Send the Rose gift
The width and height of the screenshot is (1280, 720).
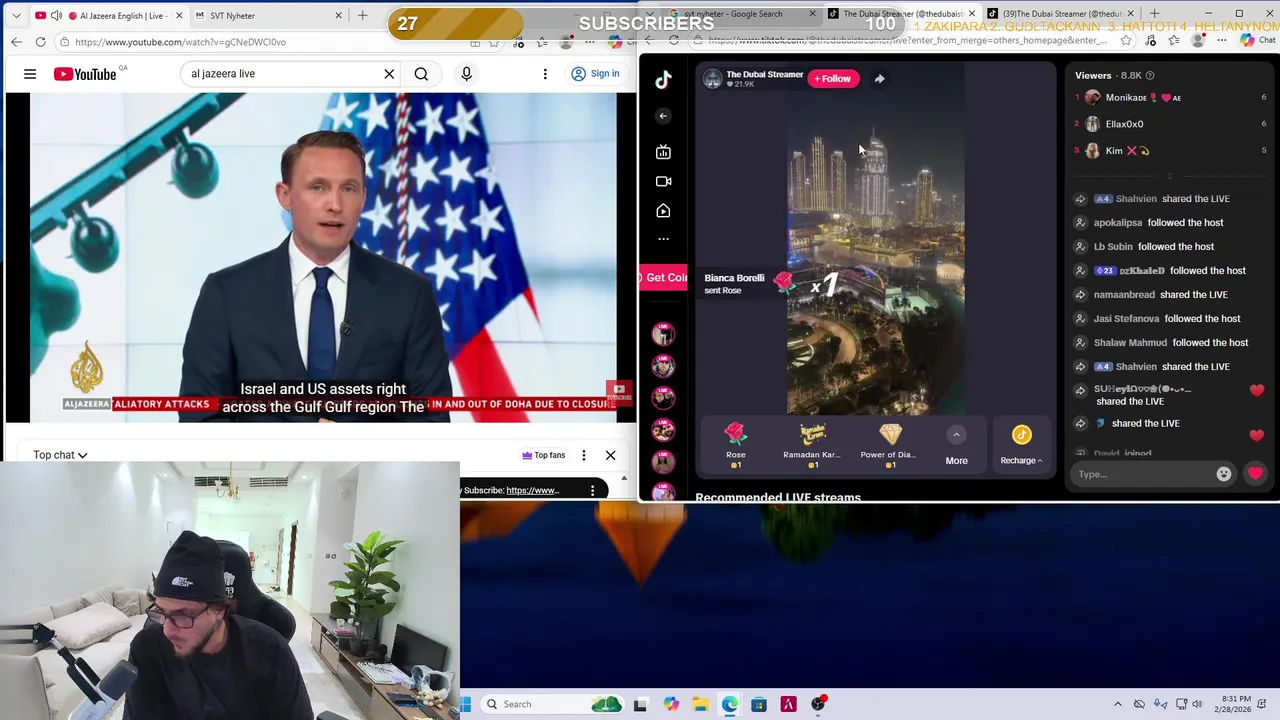tap(736, 444)
